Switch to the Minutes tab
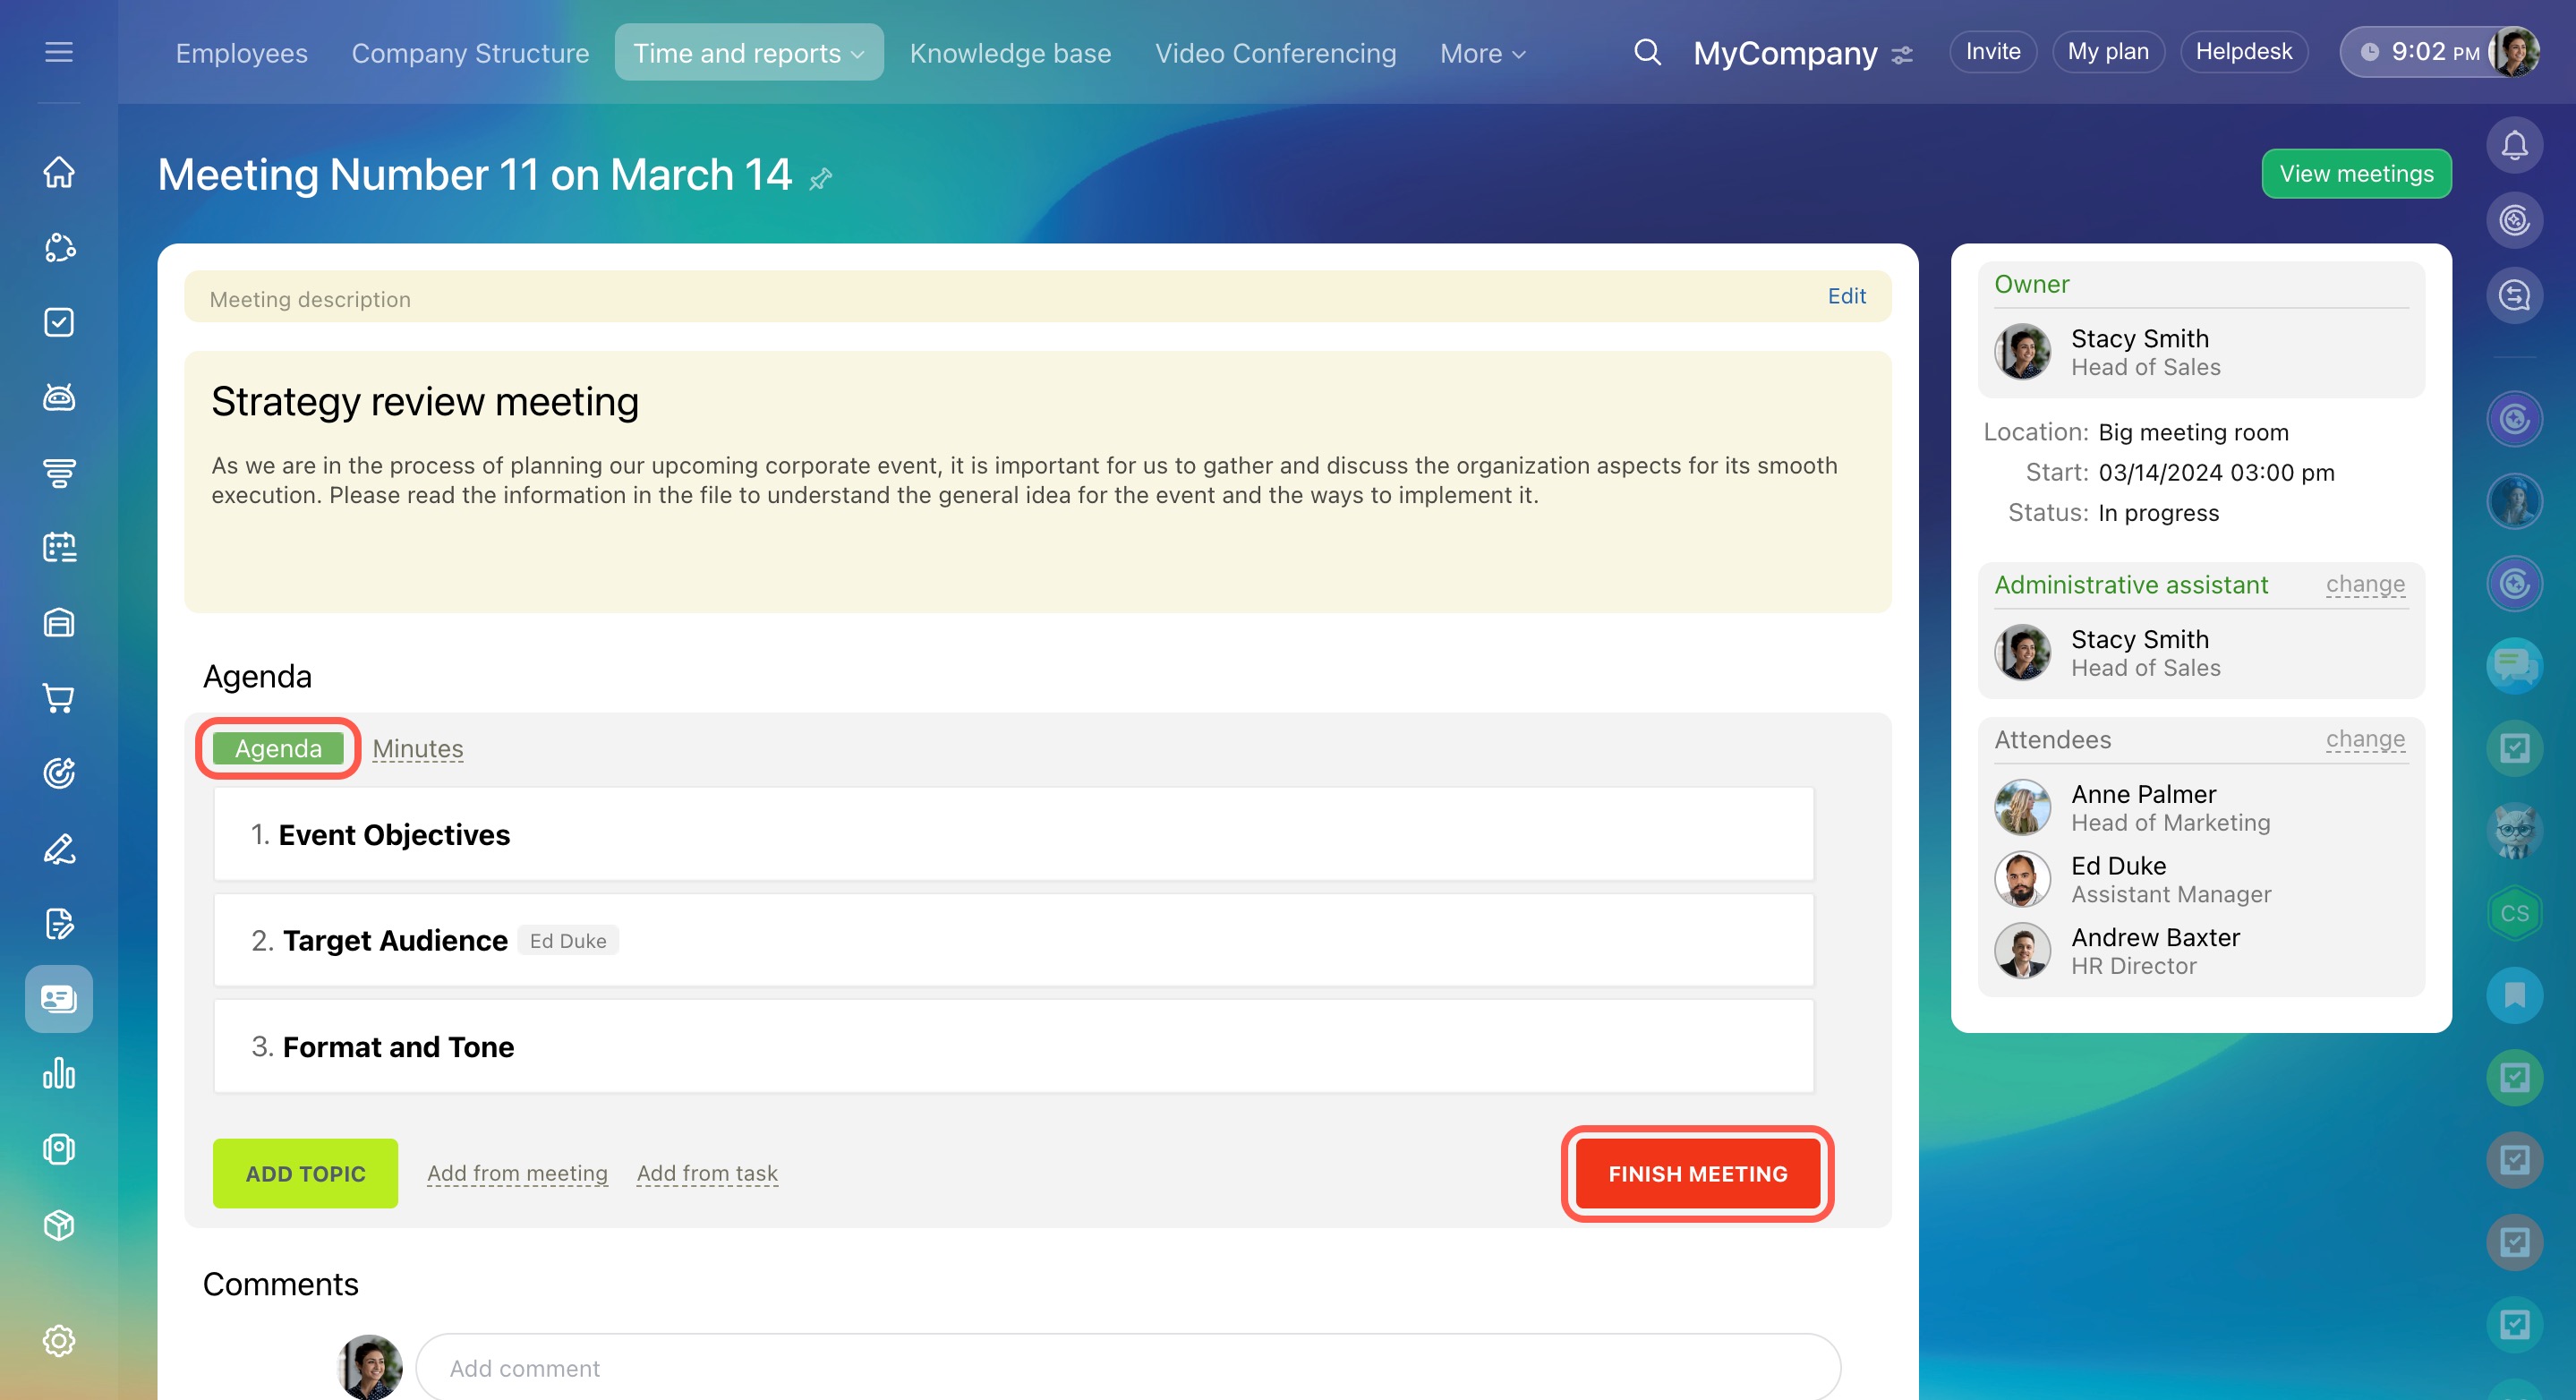Image resolution: width=2576 pixels, height=1400 pixels. pyautogui.click(x=417, y=748)
